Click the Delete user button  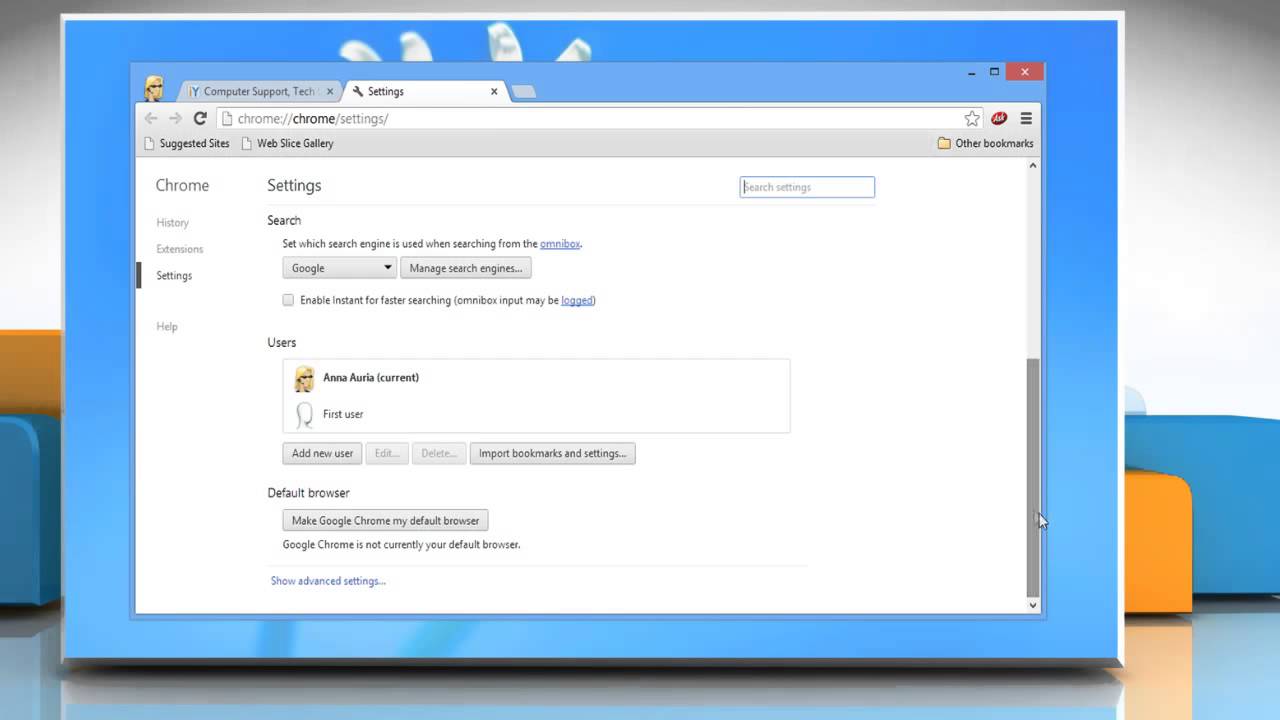click(438, 453)
